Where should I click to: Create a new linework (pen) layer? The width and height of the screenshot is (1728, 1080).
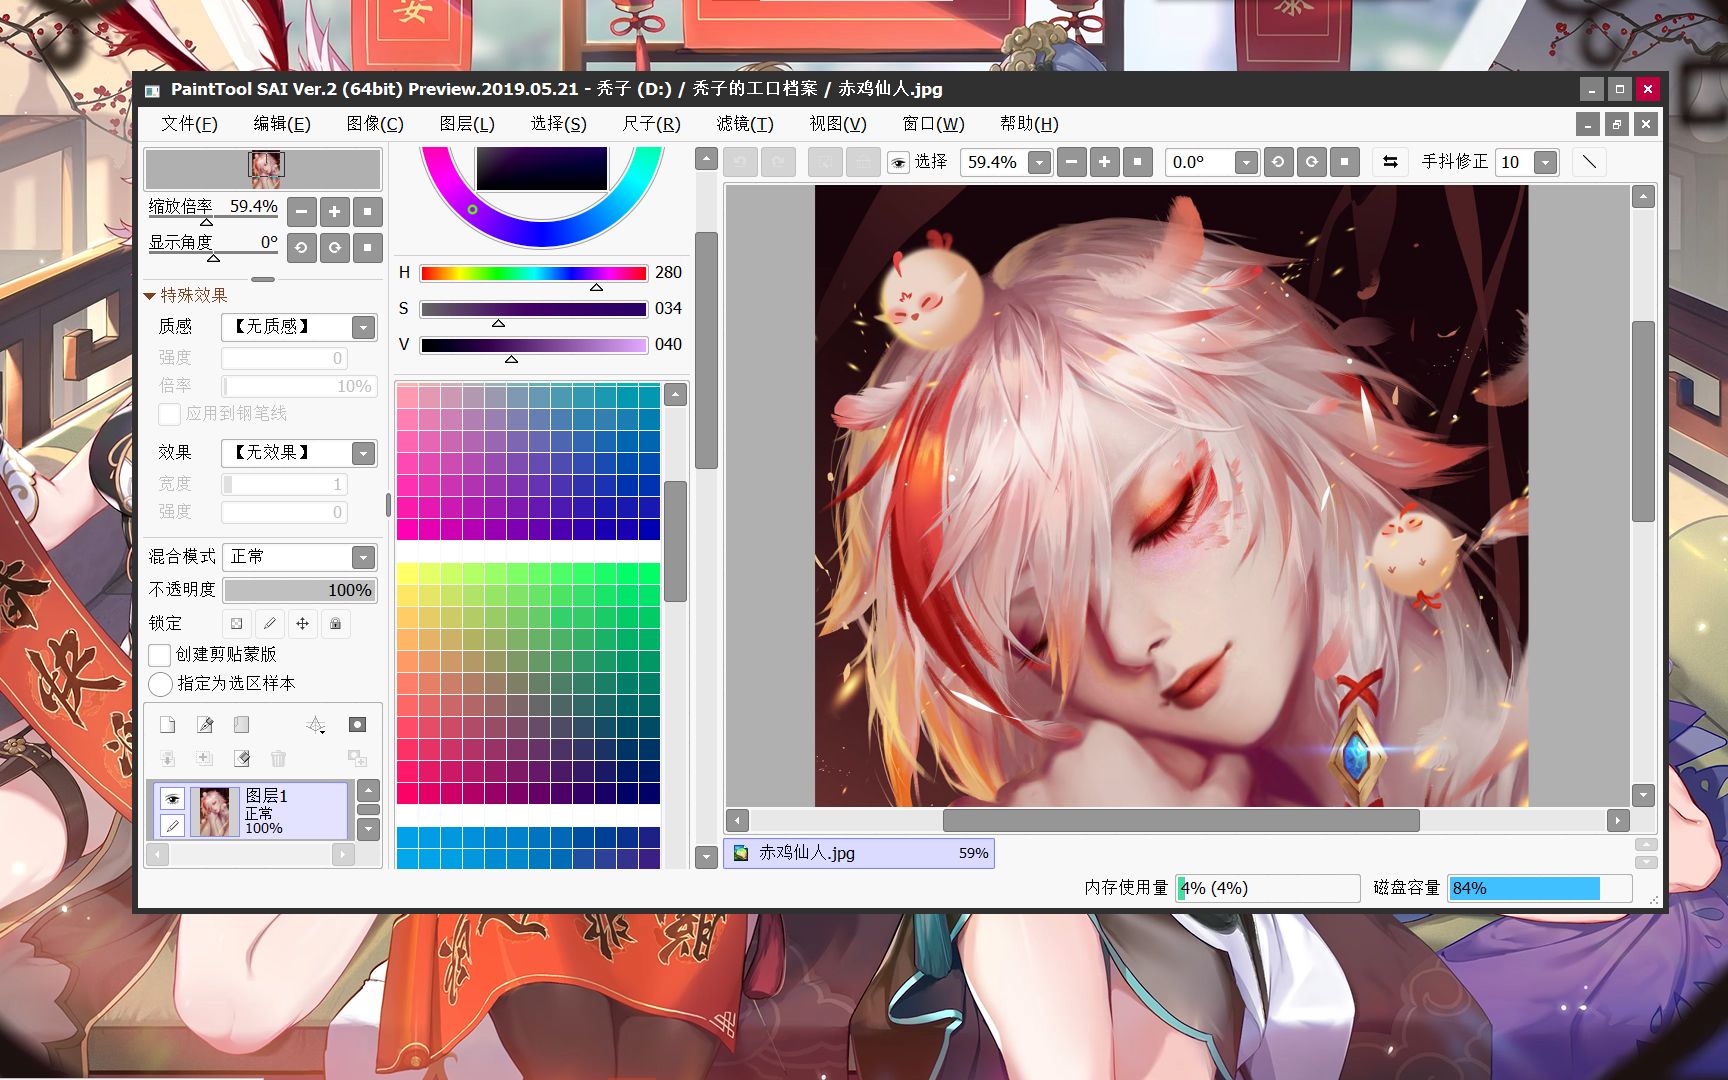[x=205, y=725]
